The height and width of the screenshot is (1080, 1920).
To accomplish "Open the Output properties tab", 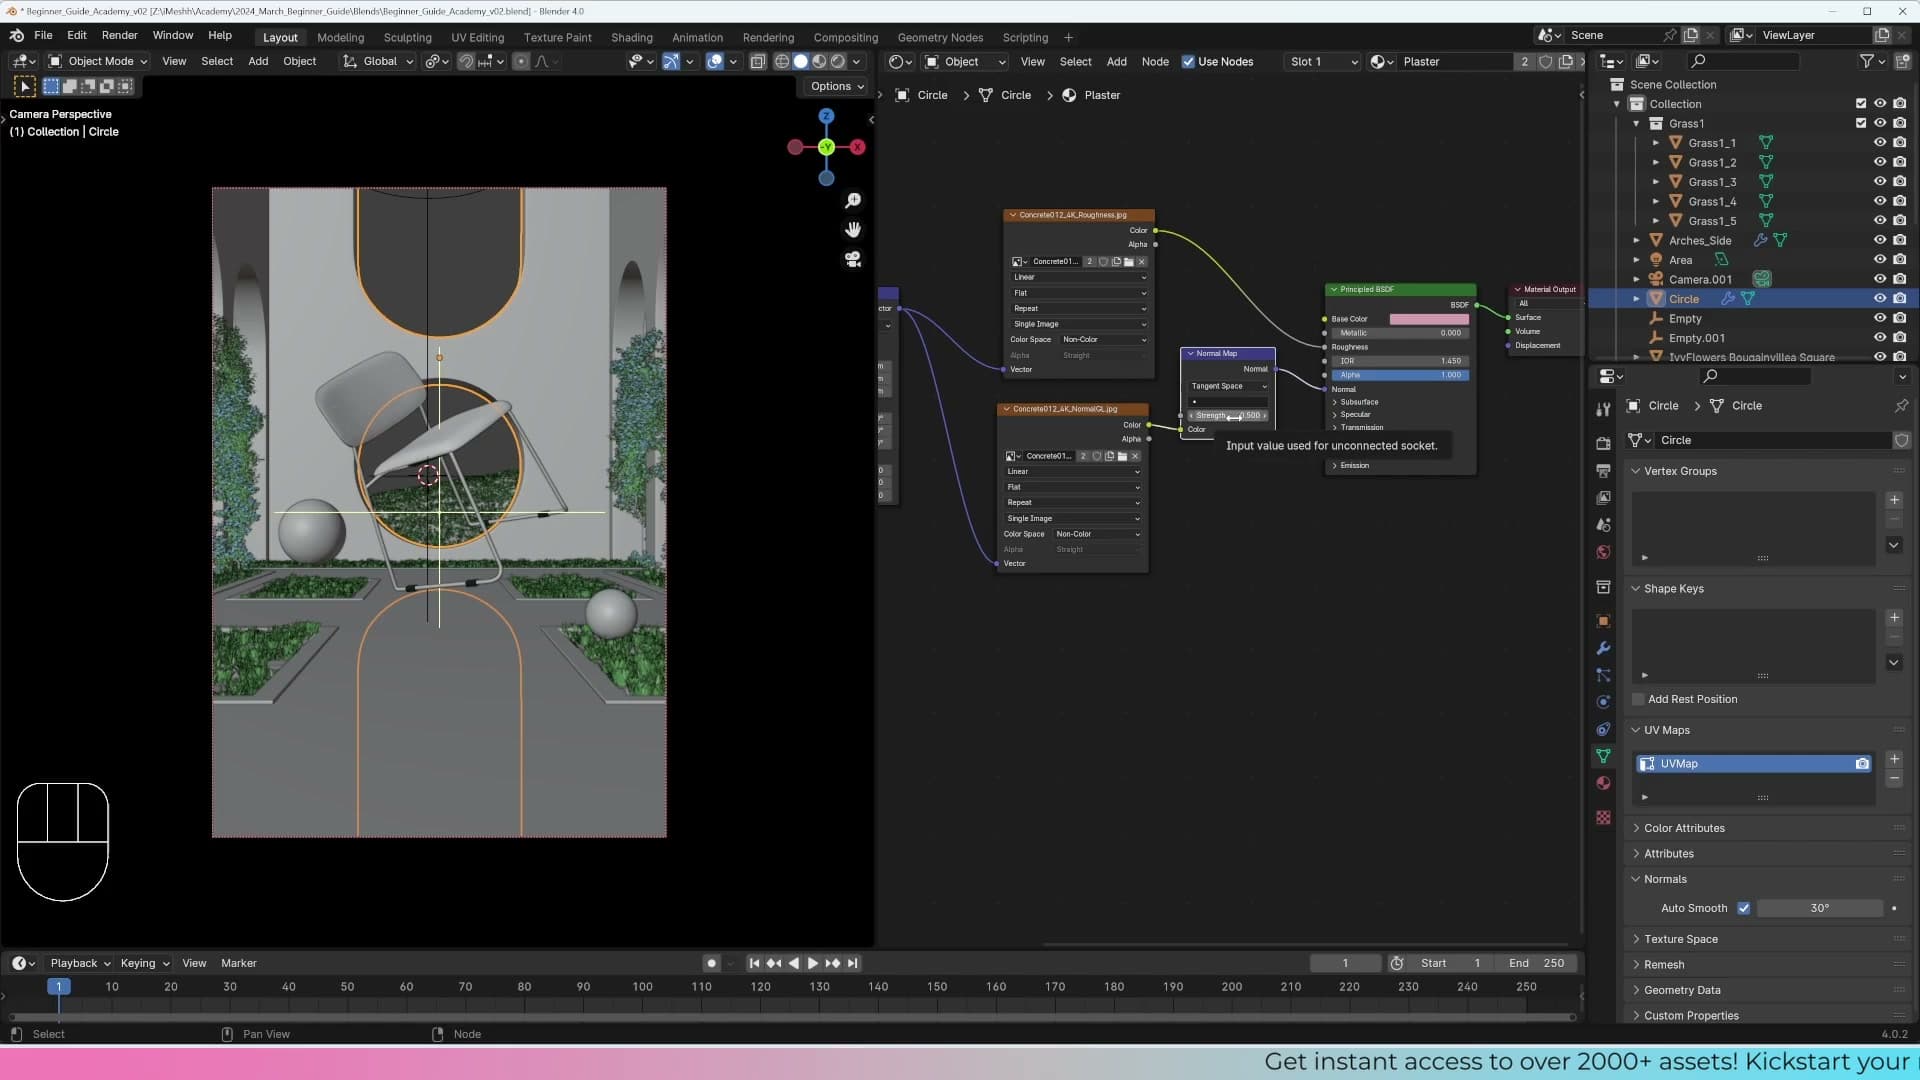I will [x=1603, y=470].
